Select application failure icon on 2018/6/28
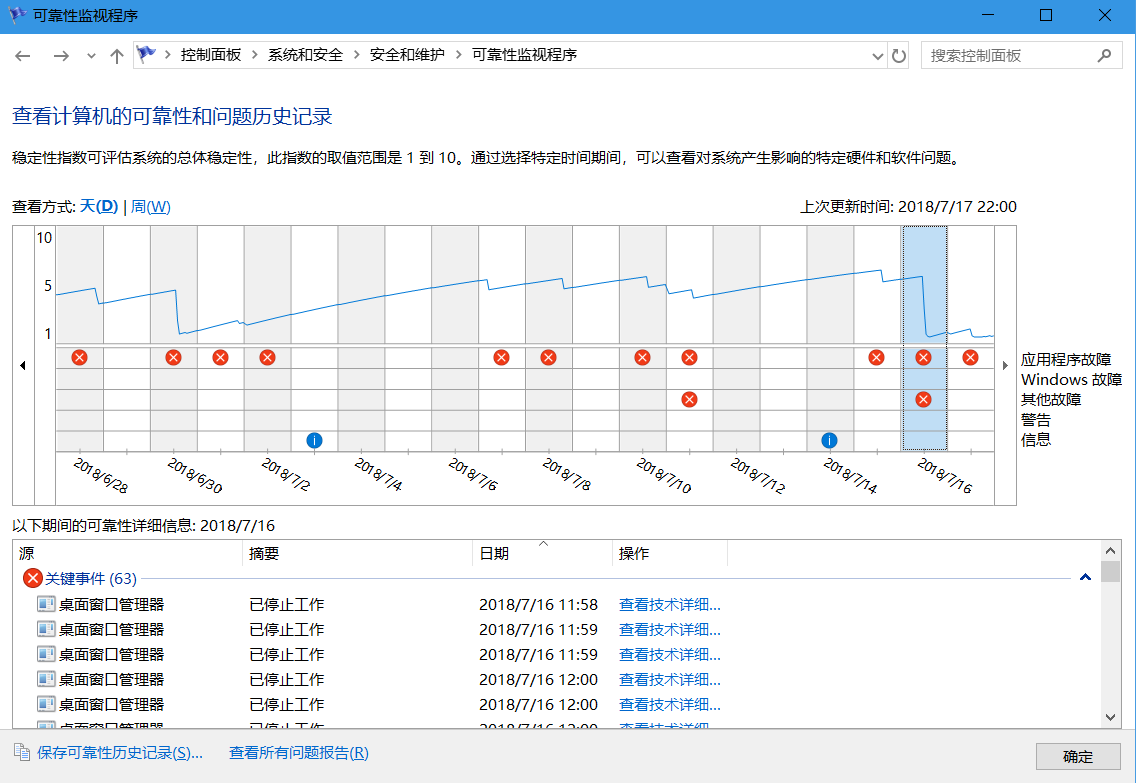 (x=80, y=357)
